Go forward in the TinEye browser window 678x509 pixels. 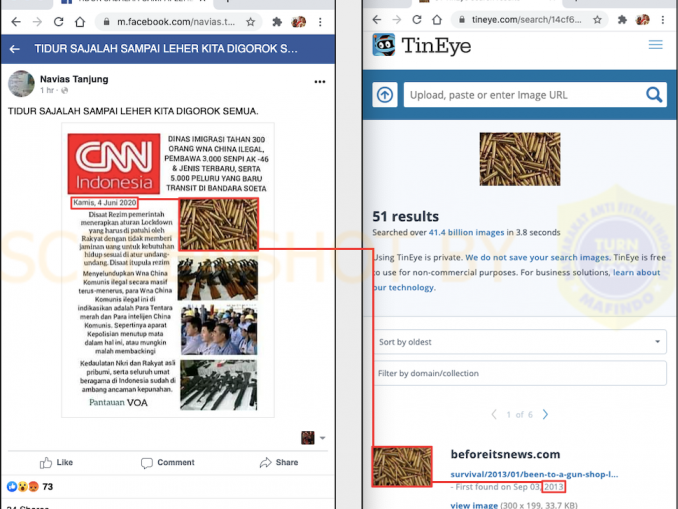397,19
